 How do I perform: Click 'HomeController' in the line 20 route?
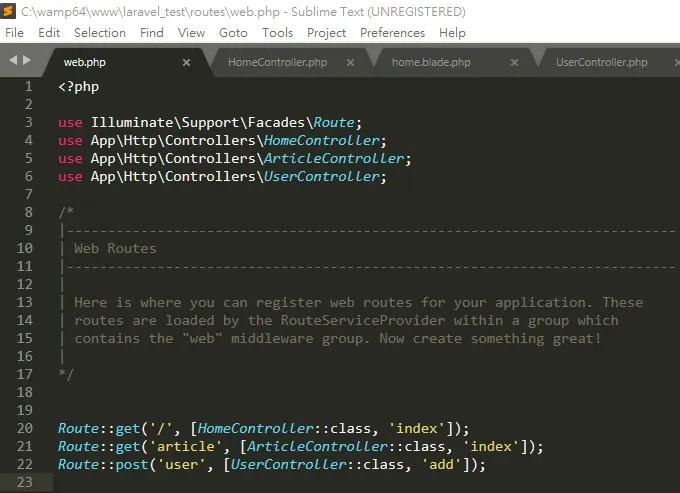tap(255, 428)
